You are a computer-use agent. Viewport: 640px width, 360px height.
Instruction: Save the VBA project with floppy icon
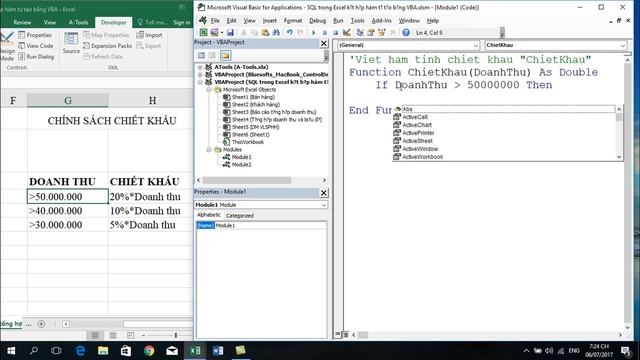point(230,32)
